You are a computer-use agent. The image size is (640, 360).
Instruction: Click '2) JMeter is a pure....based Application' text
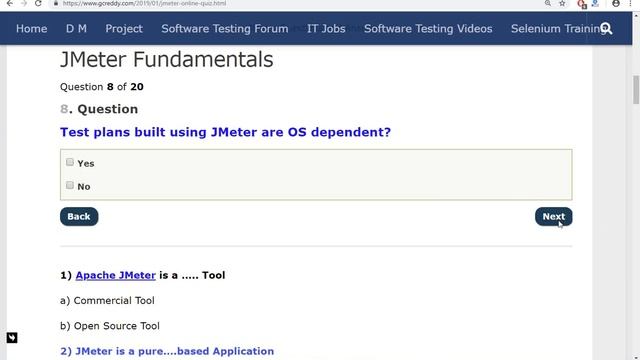tap(167, 351)
